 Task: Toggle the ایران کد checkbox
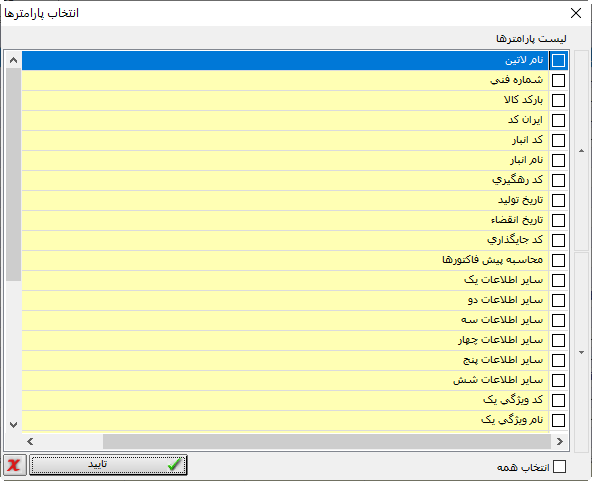558,120
